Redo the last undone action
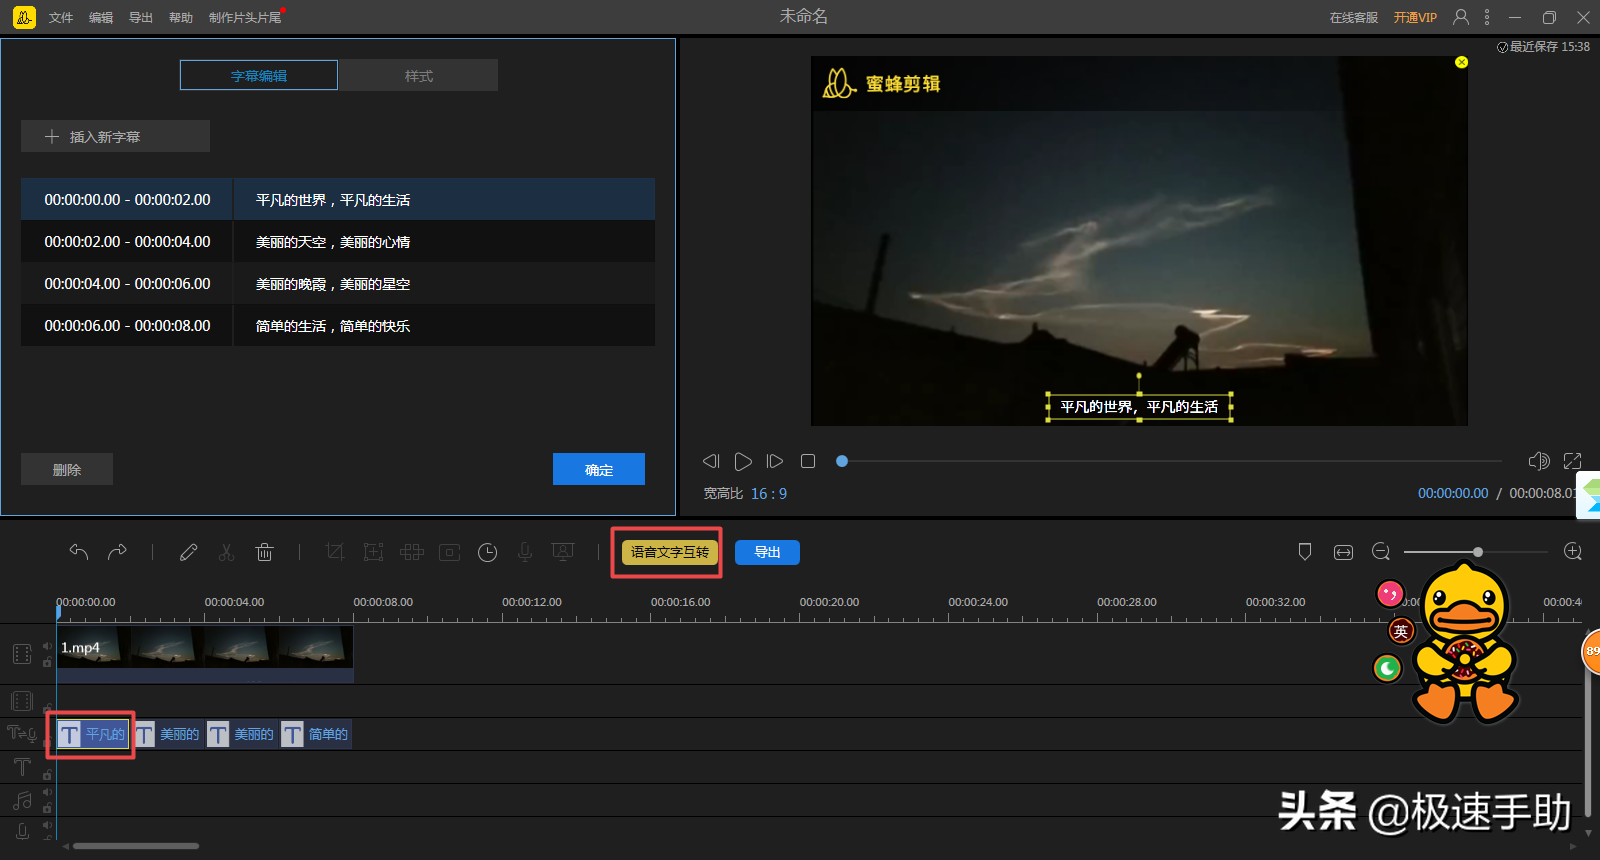The image size is (1600, 860). pos(117,552)
